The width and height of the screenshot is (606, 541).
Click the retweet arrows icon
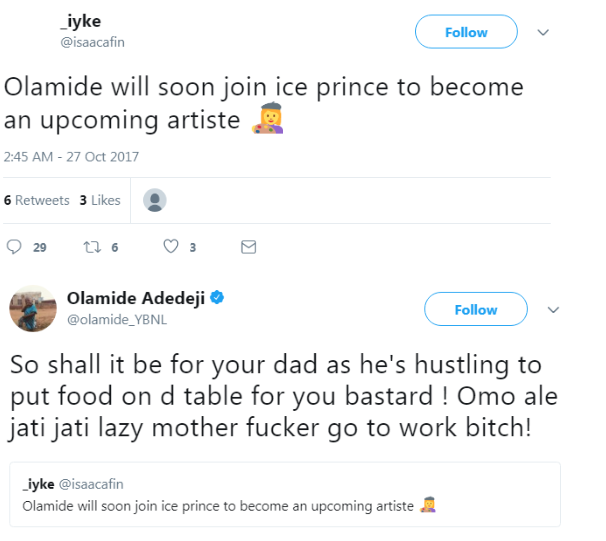(89, 247)
